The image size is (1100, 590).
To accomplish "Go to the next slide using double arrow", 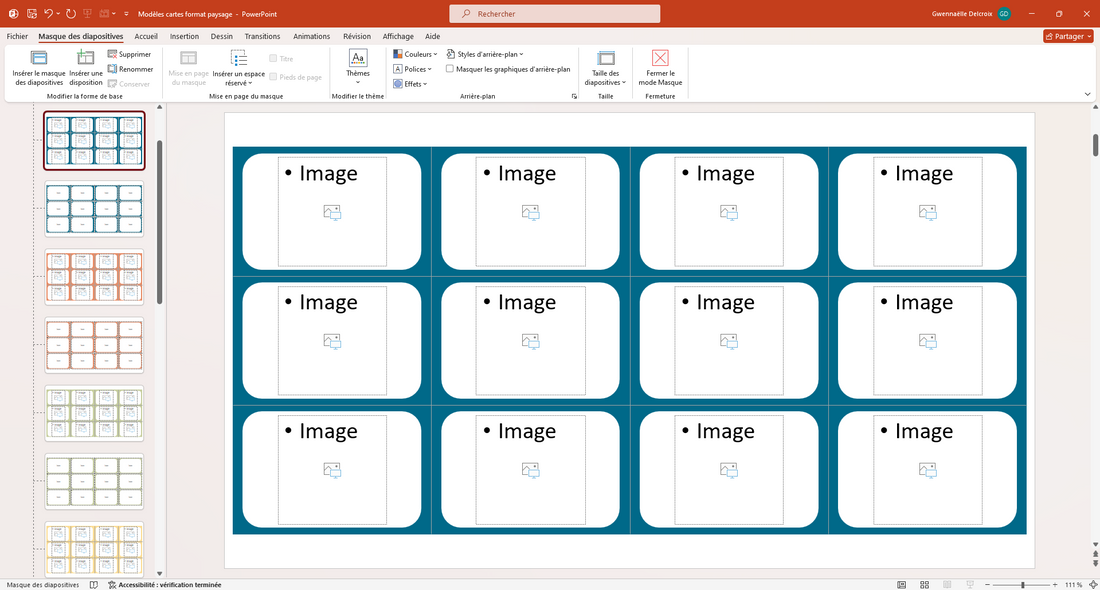I will pyautogui.click(x=1095, y=563).
